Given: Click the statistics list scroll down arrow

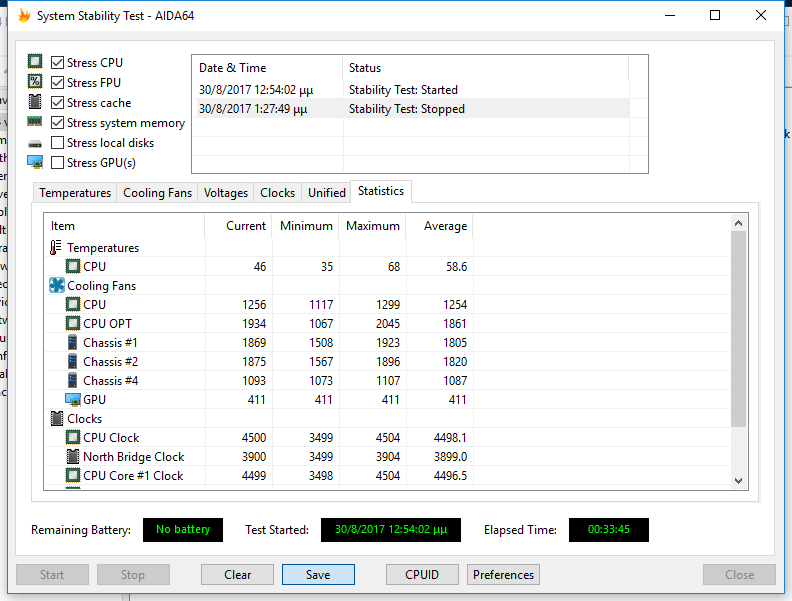Looking at the screenshot, I should 738,481.
